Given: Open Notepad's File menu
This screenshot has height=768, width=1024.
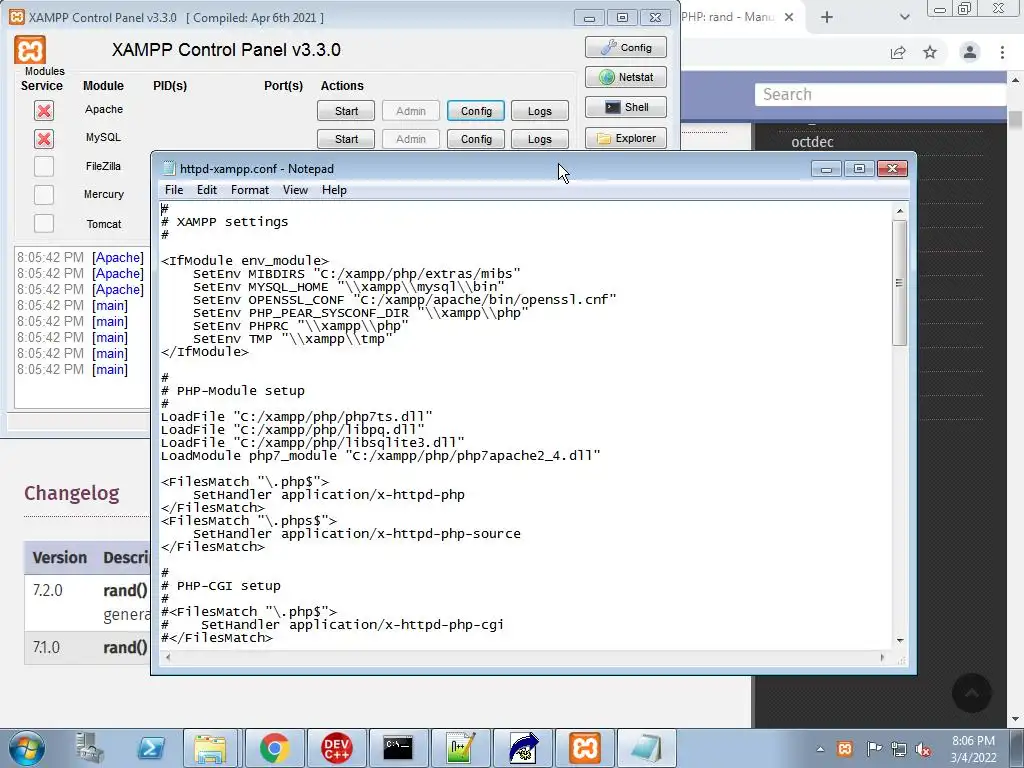Looking at the screenshot, I should (174, 190).
